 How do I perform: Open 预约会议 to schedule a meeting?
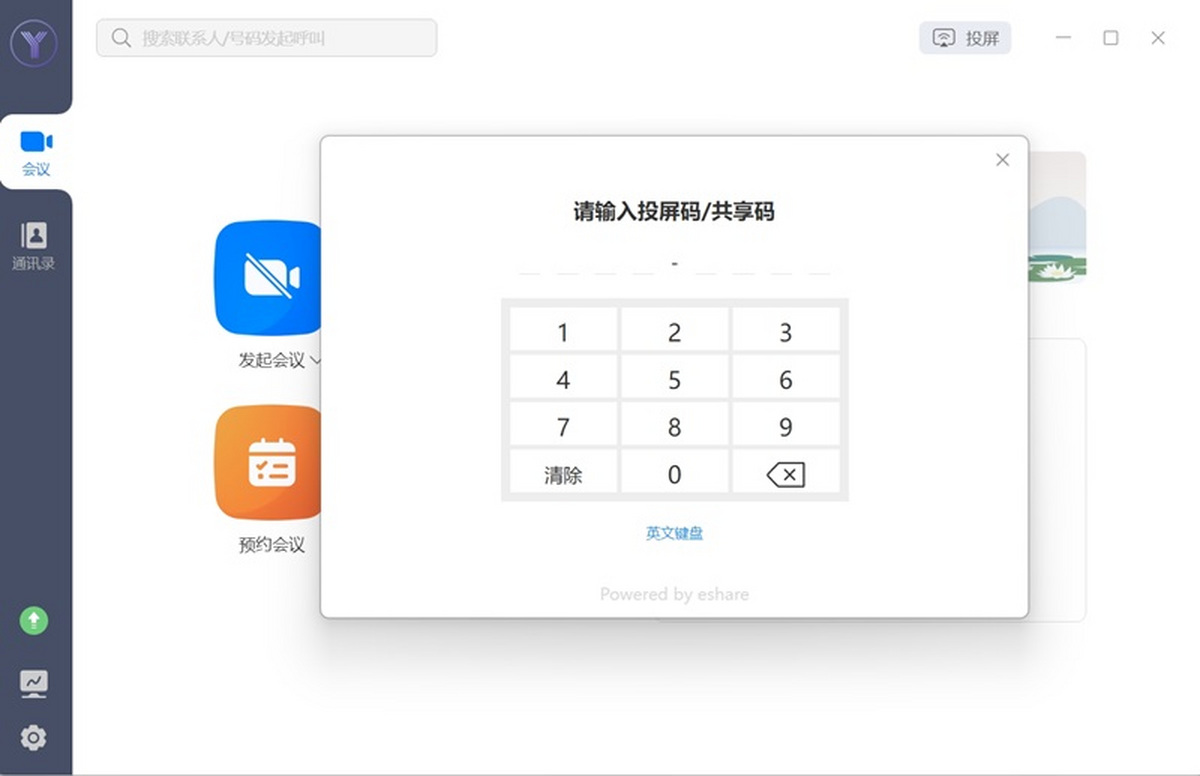[x=270, y=462]
